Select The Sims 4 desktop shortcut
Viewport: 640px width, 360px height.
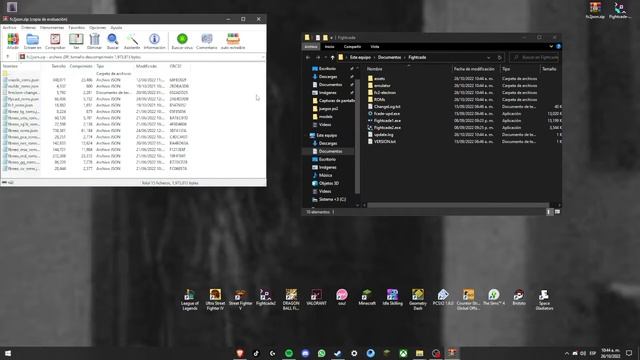493,298
